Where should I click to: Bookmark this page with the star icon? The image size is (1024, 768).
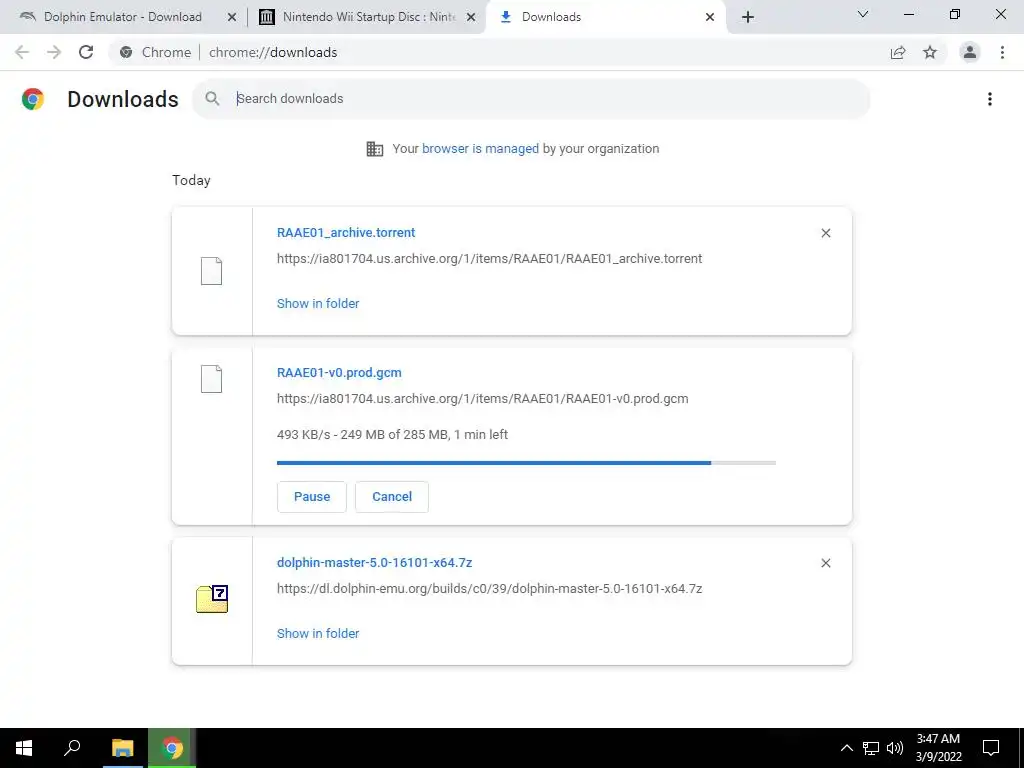coord(930,53)
